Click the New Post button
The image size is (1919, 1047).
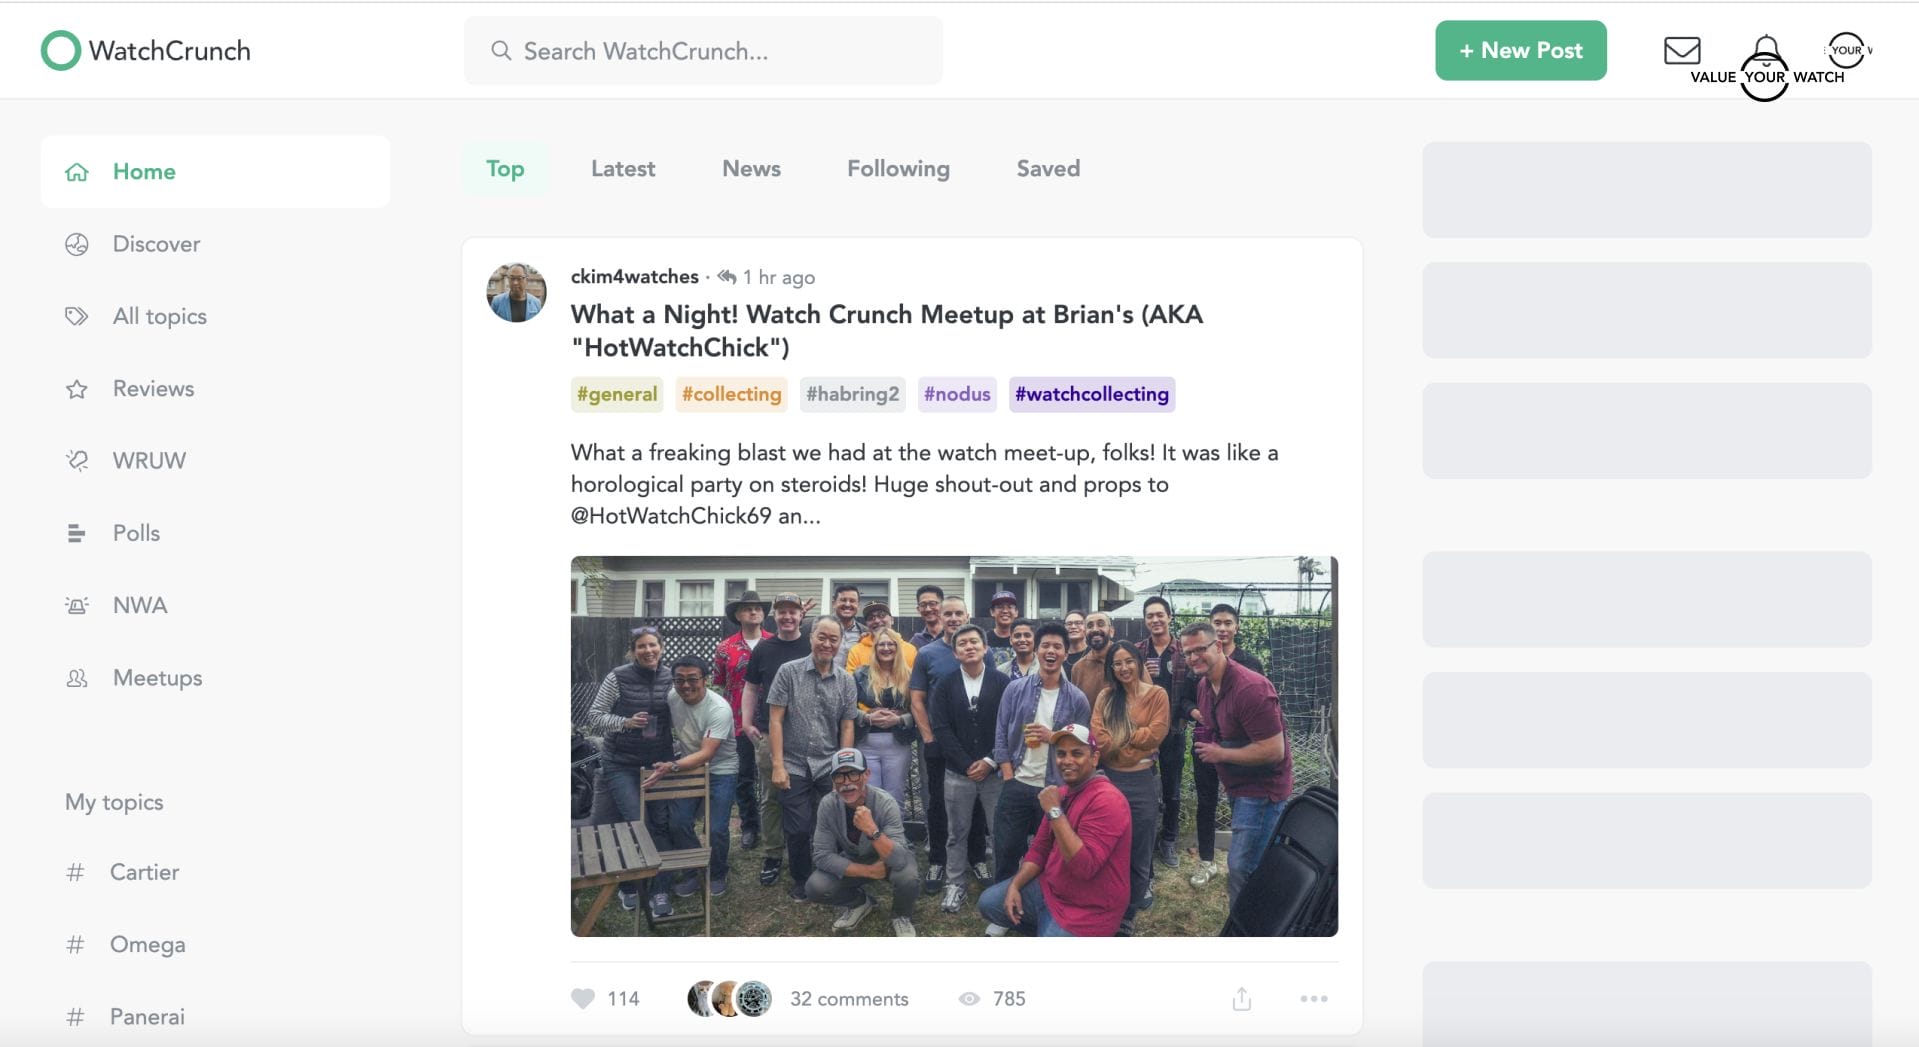point(1520,51)
